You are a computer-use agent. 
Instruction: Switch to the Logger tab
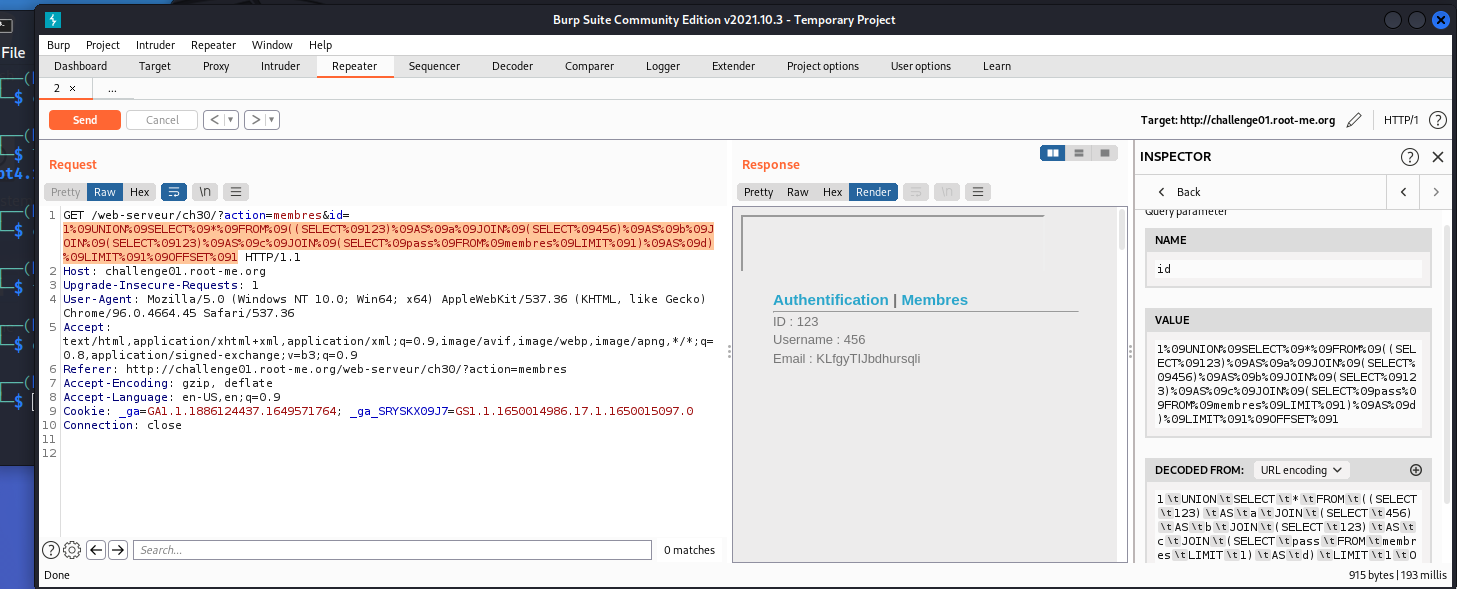click(662, 66)
